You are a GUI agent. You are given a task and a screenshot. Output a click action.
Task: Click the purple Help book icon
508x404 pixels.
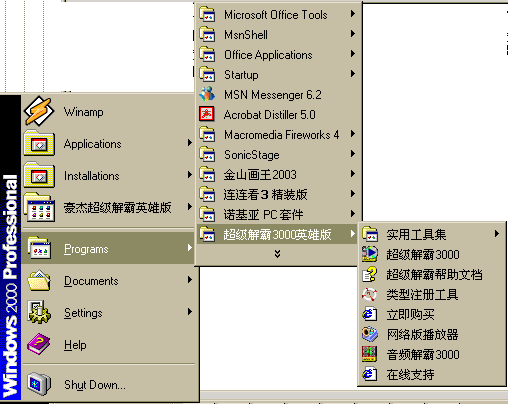point(39,344)
